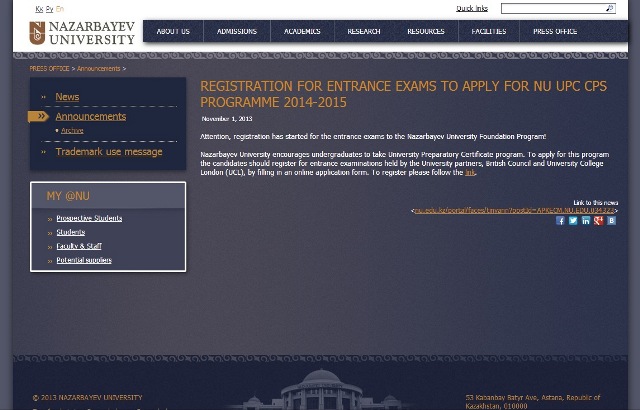The image size is (640, 410).
Task: Click the LinkedIn share icon
Action: tap(586, 221)
